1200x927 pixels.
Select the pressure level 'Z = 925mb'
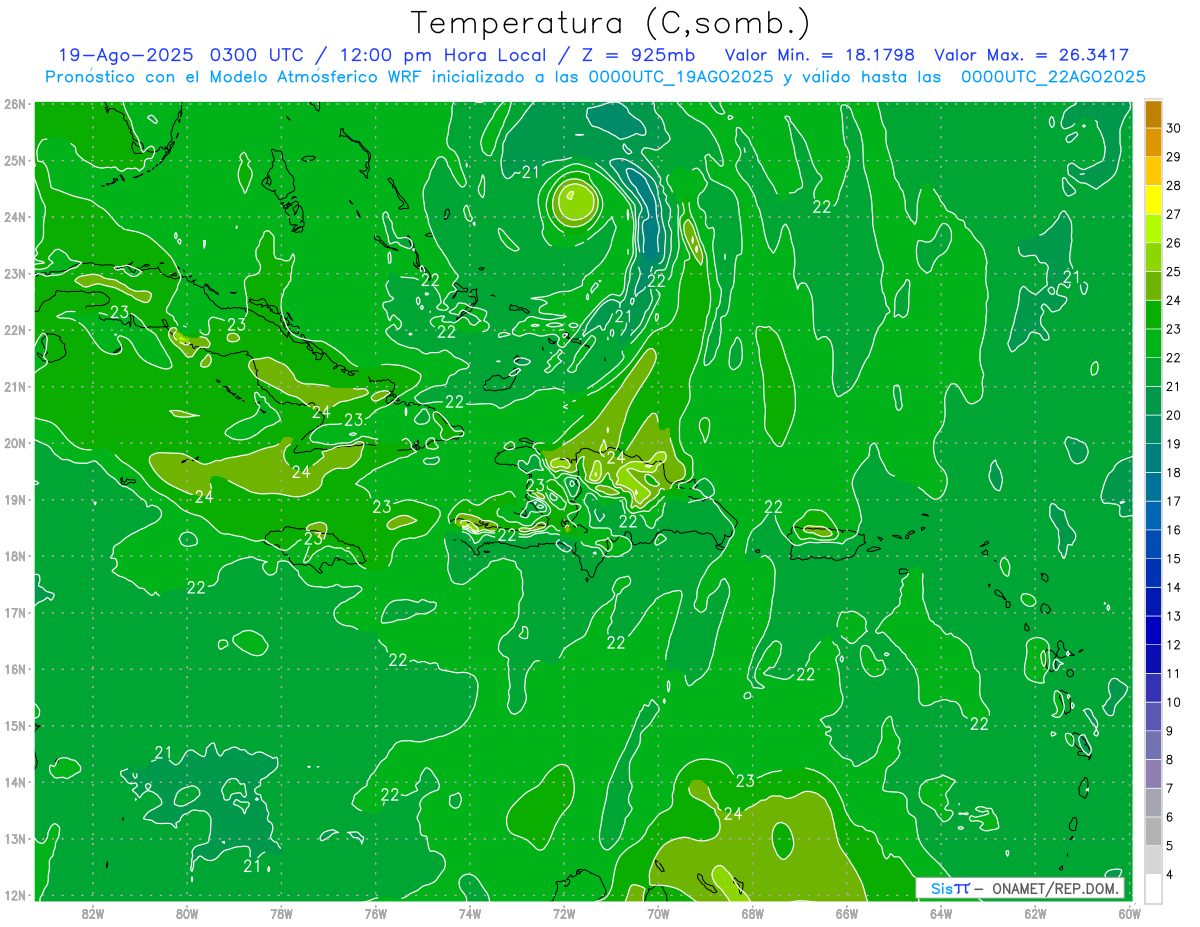[640, 55]
